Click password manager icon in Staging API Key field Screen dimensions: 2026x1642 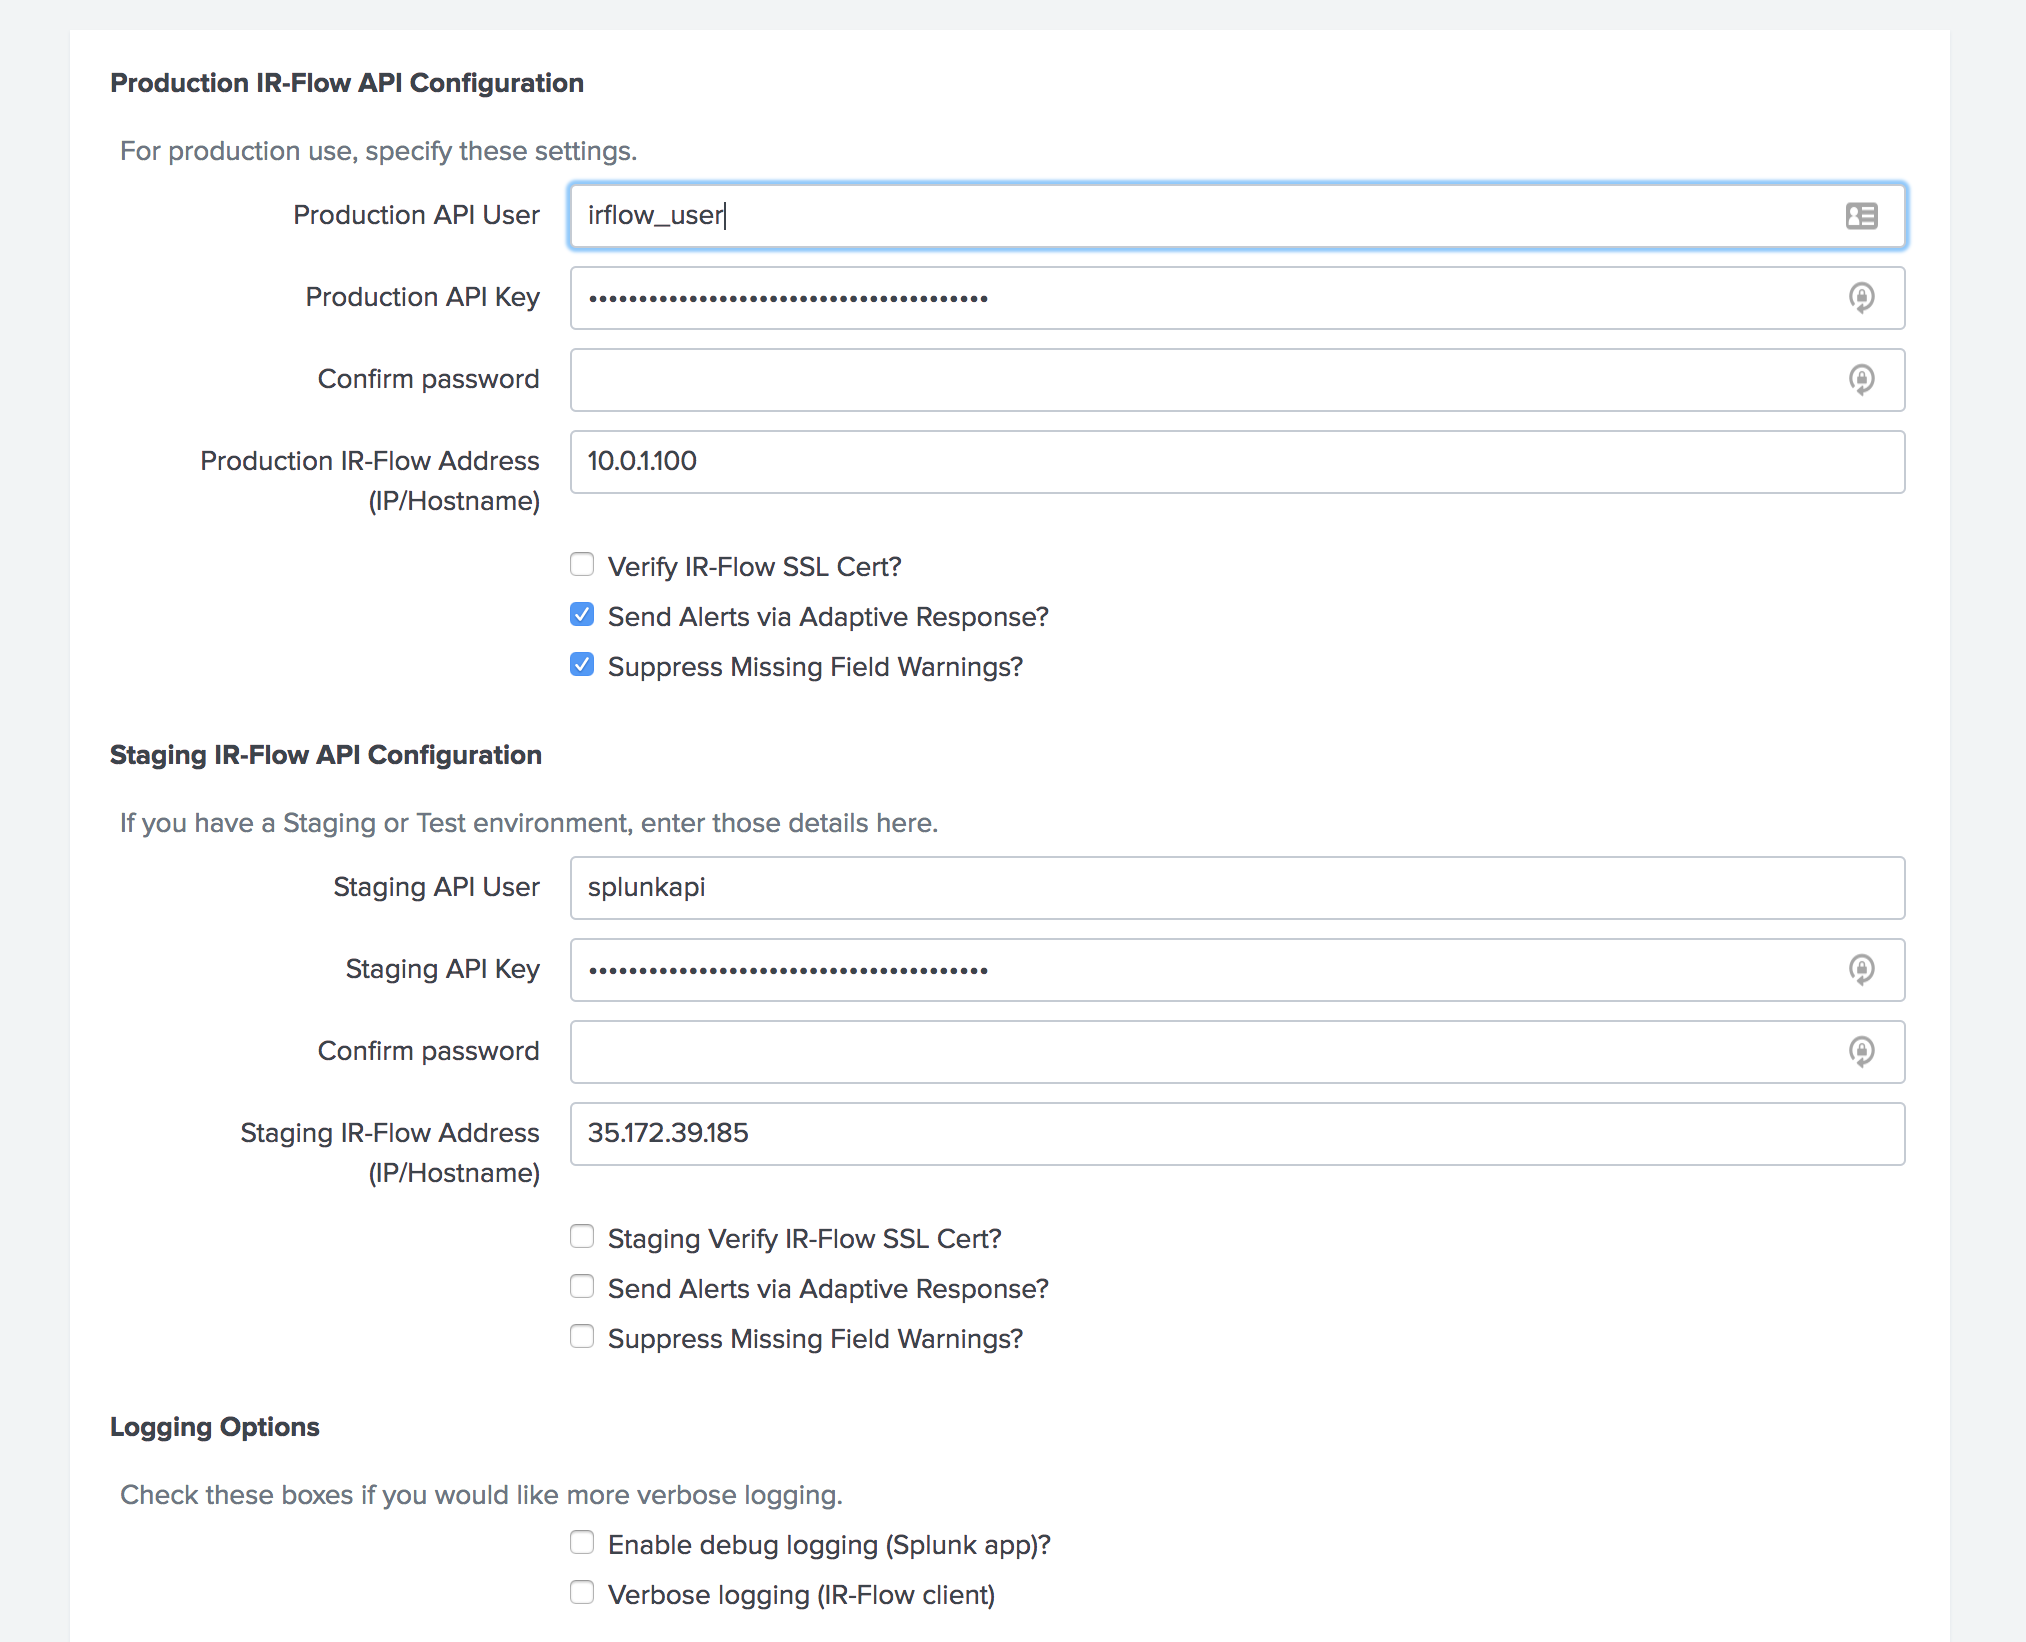(1861, 970)
